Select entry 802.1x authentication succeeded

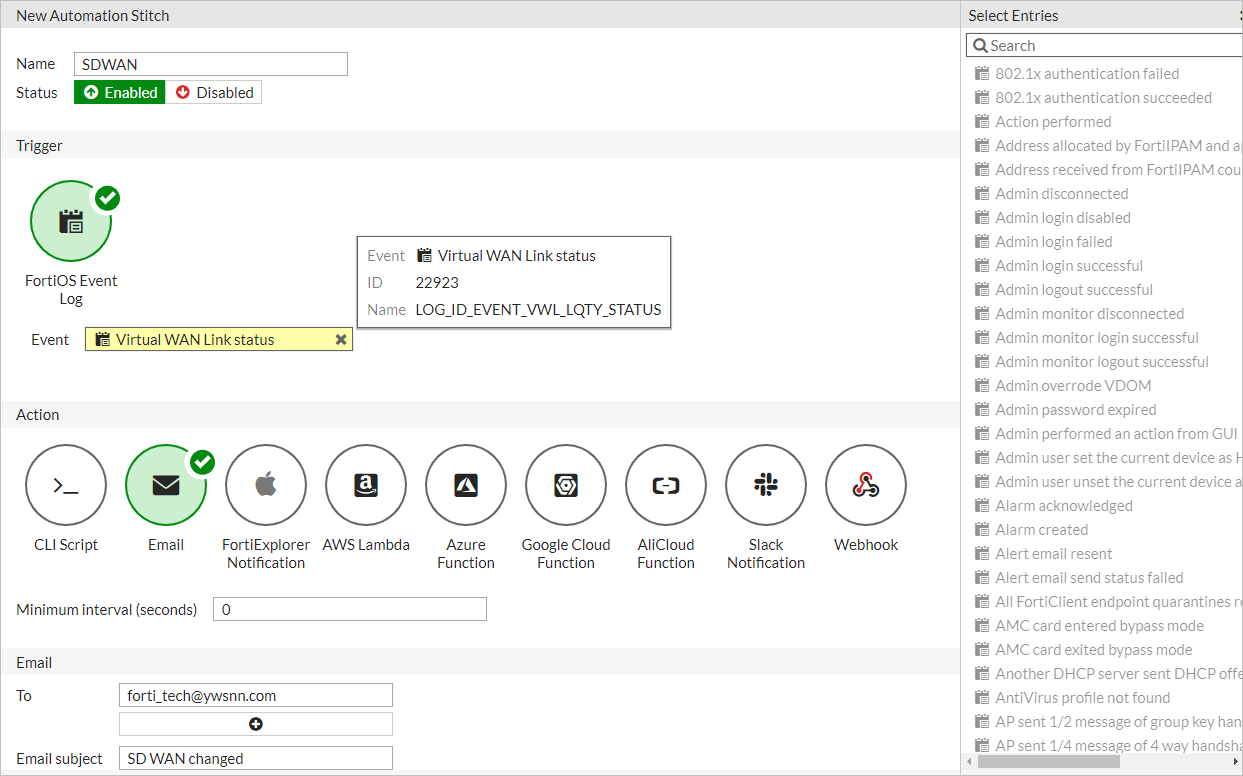click(x=1104, y=98)
